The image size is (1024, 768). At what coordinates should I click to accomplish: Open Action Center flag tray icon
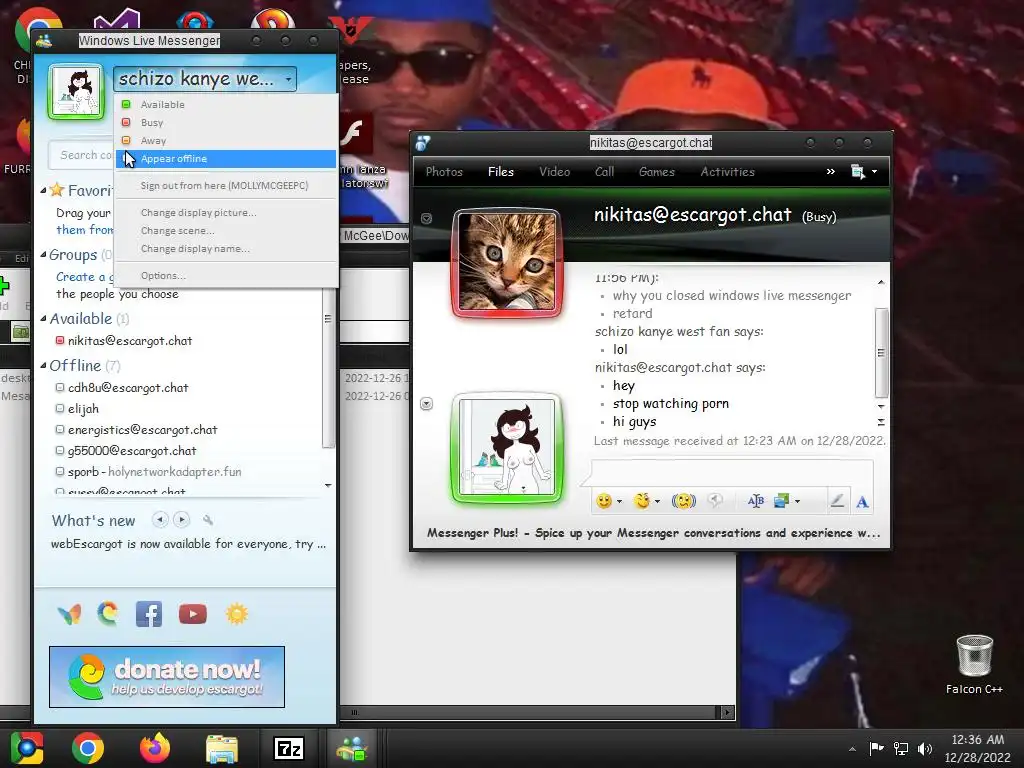click(x=876, y=748)
